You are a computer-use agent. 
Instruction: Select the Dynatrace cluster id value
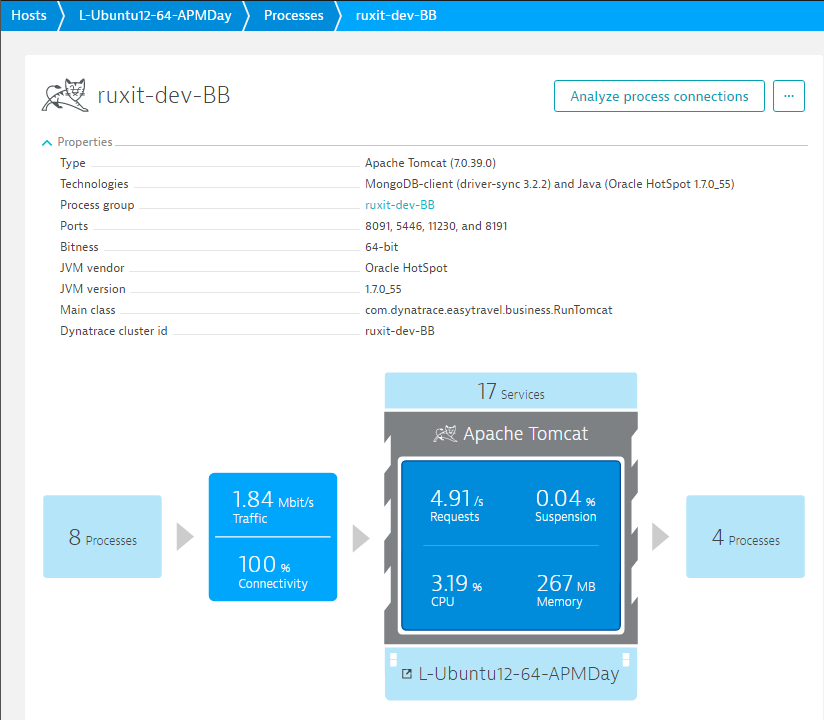click(400, 331)
